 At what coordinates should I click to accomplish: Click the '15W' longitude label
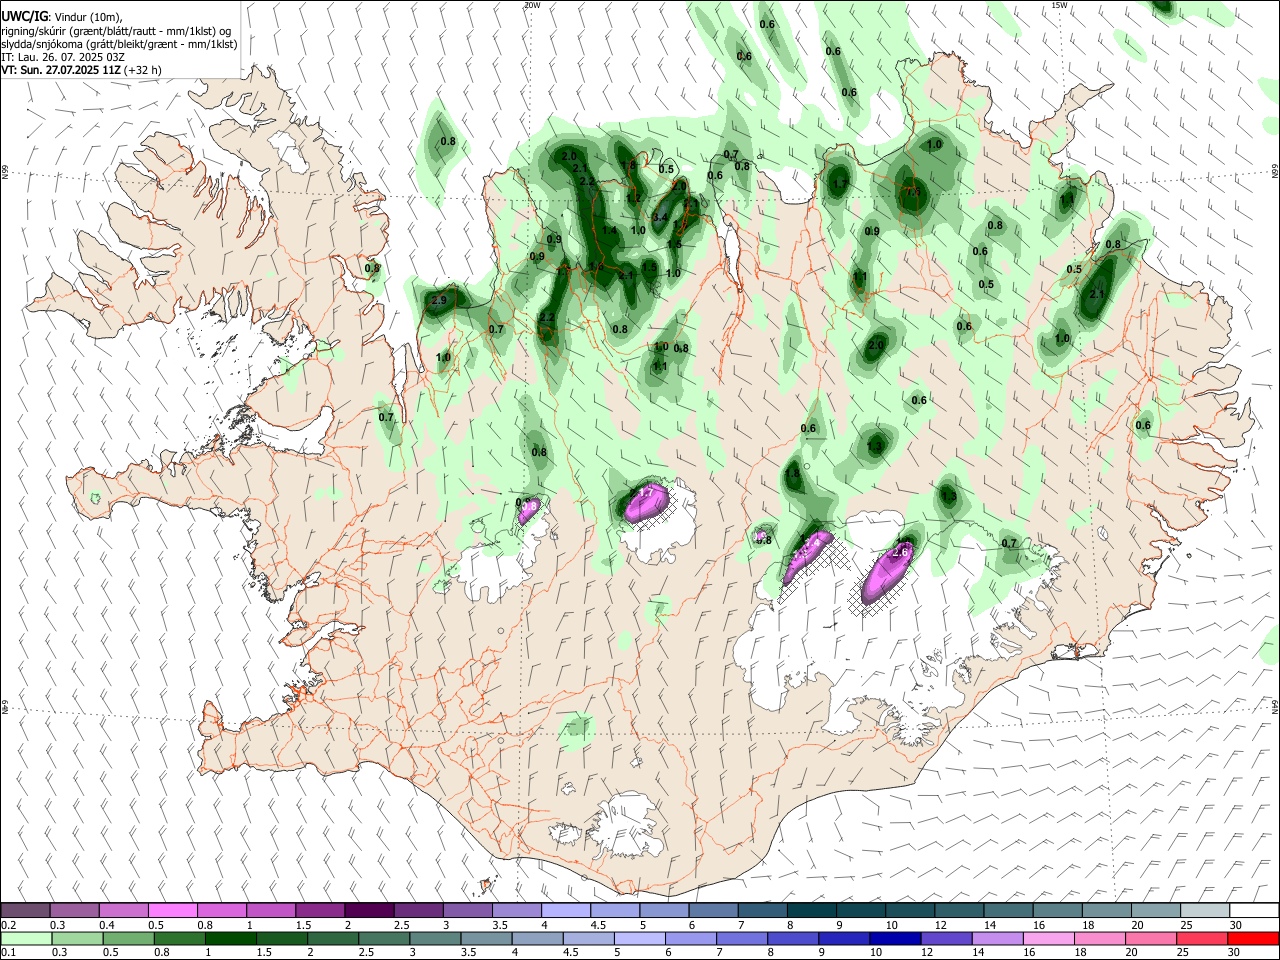1059,5
